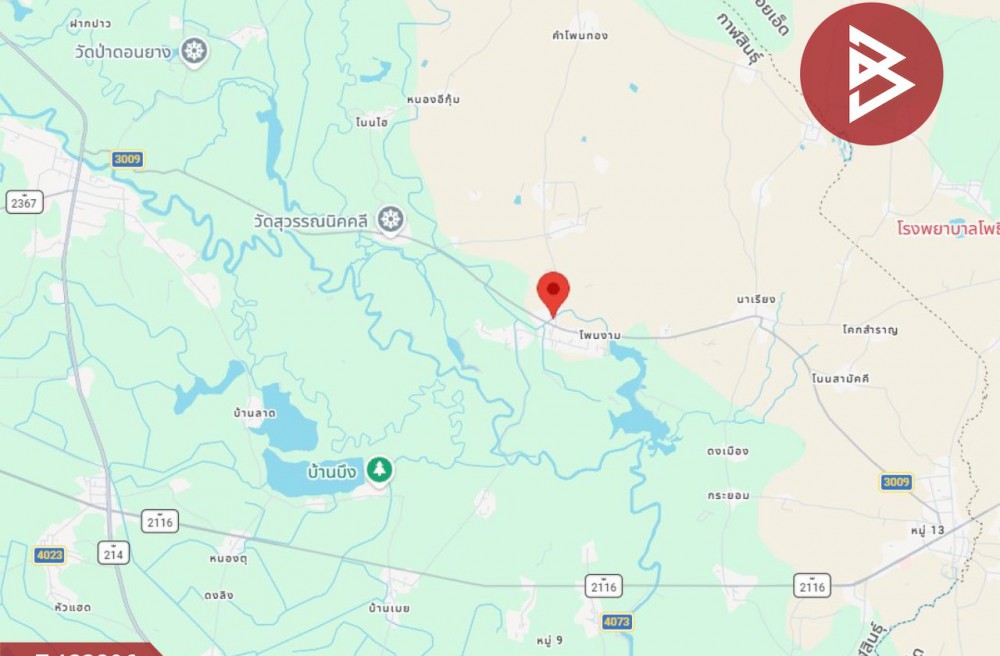Click the ดงเมือง place label

[728, 451]
